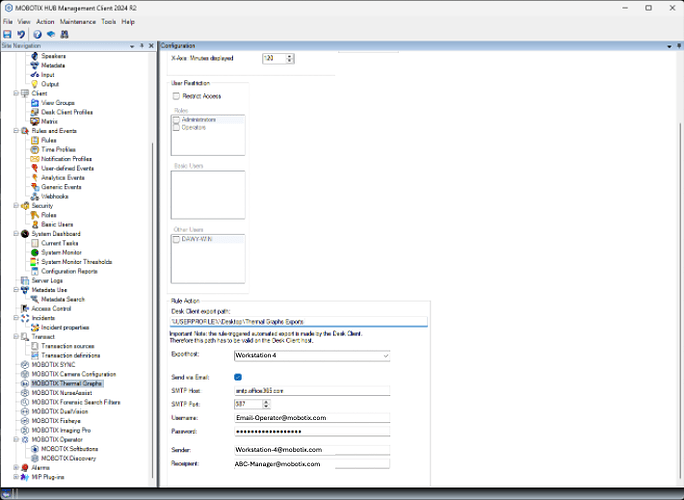Select MOBOTIX Discovery tree item
684x500 pixels.
click(x=68, y=458)
